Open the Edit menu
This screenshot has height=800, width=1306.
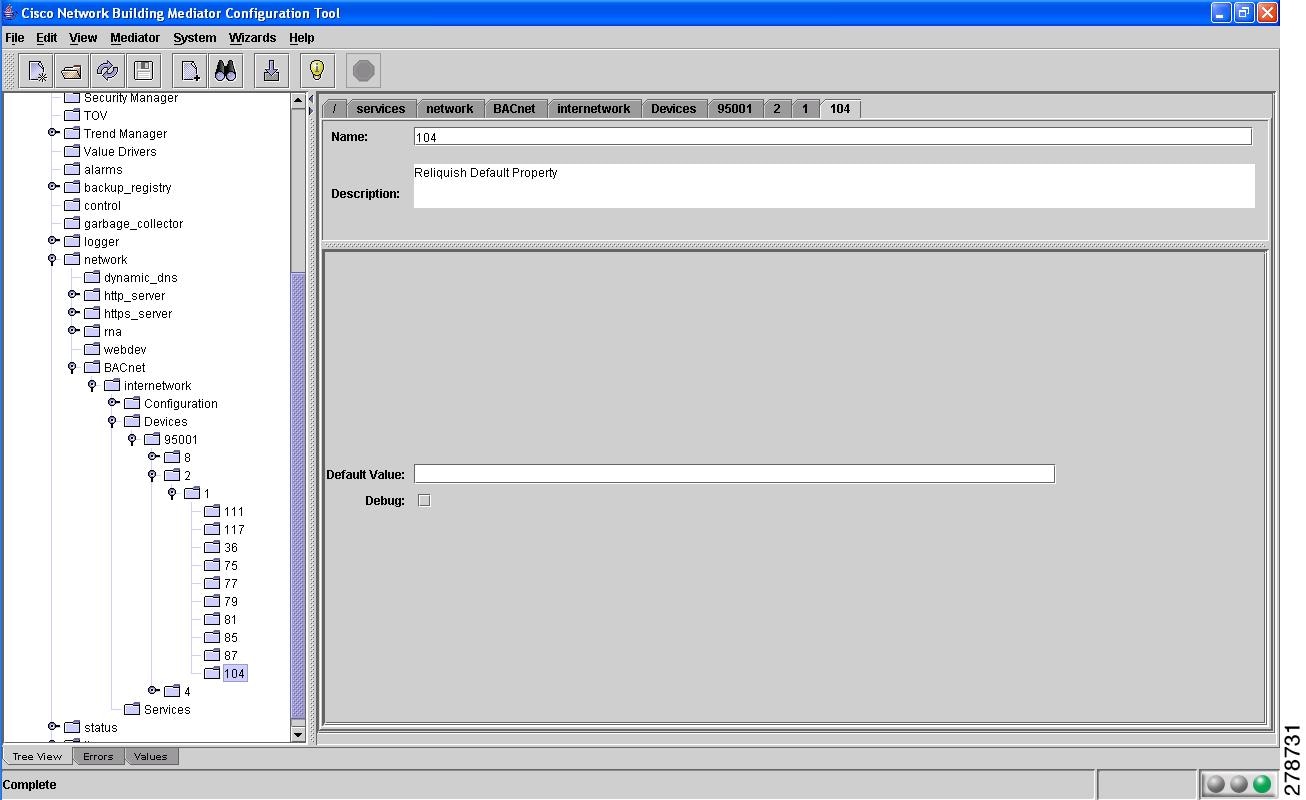coord(47,38)
